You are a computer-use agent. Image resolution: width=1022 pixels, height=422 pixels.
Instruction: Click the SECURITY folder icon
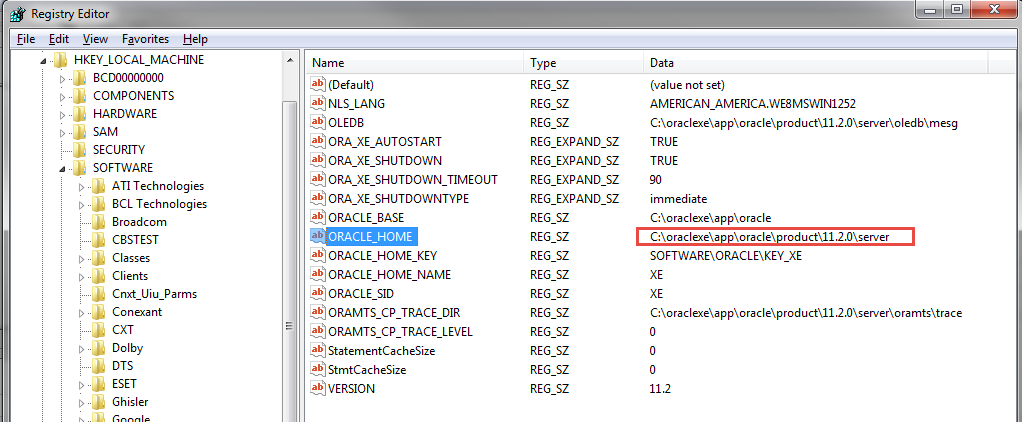tap(80, 150)
